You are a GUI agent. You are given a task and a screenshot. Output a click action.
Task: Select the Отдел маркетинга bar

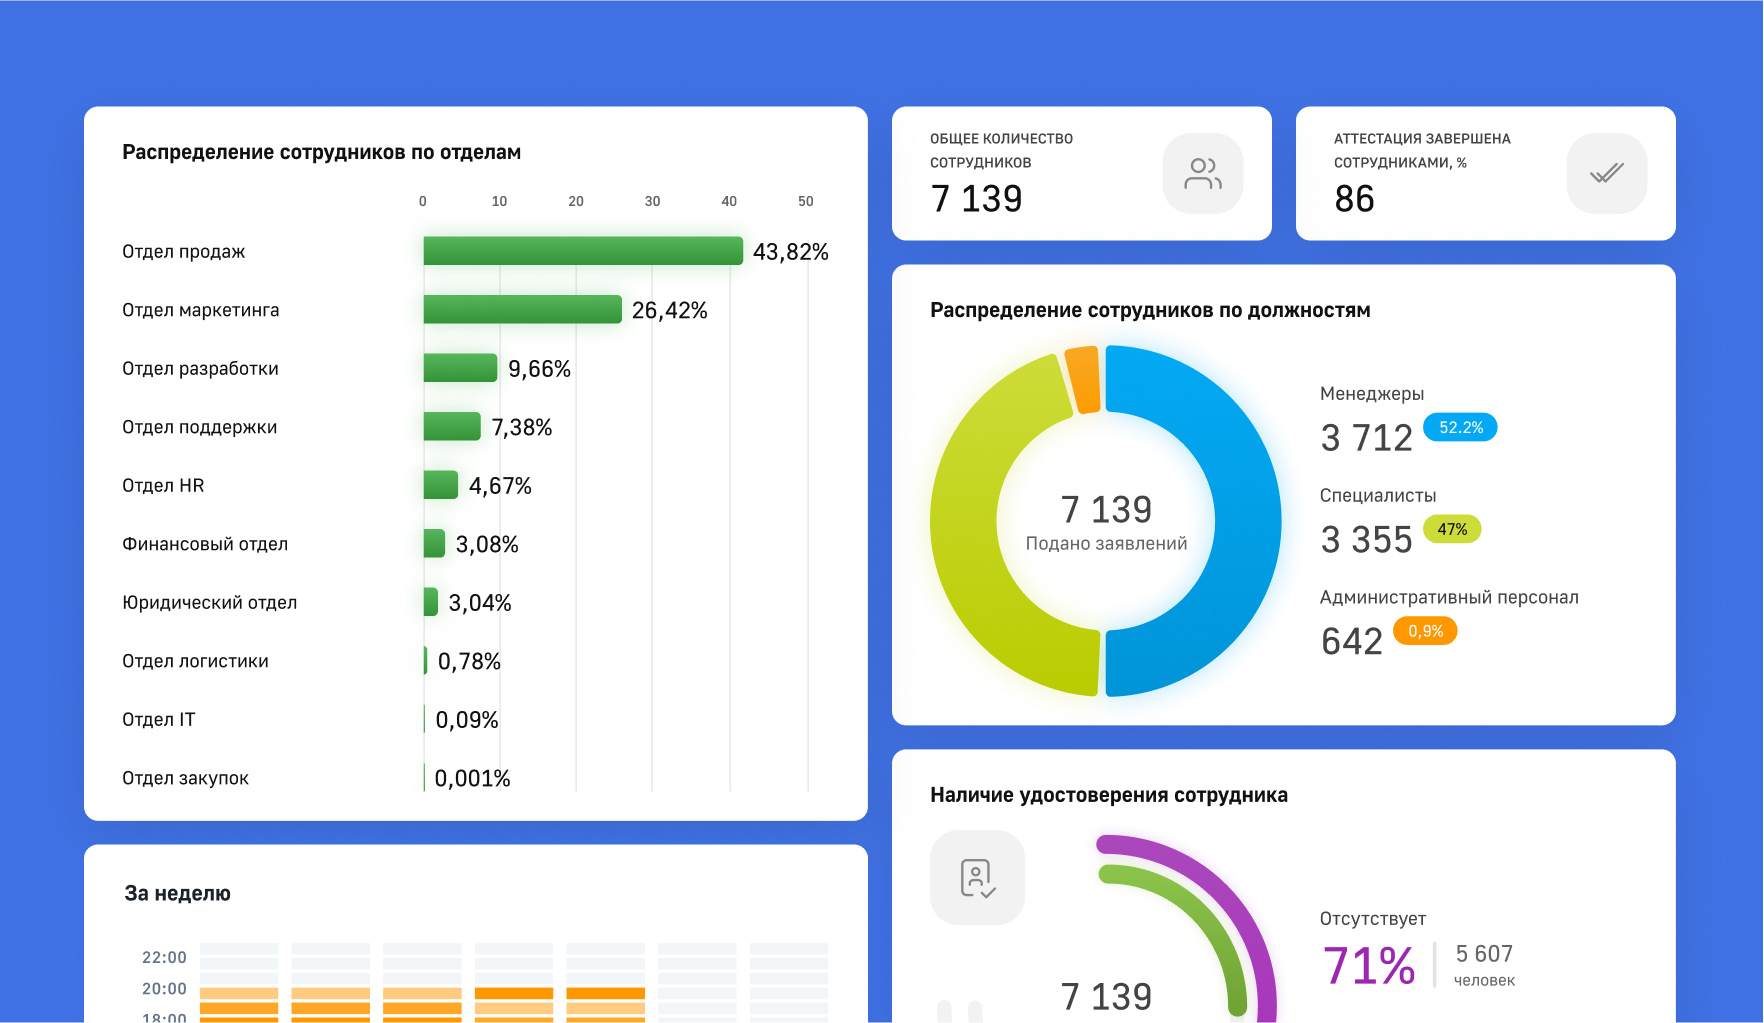pos(522,310)
